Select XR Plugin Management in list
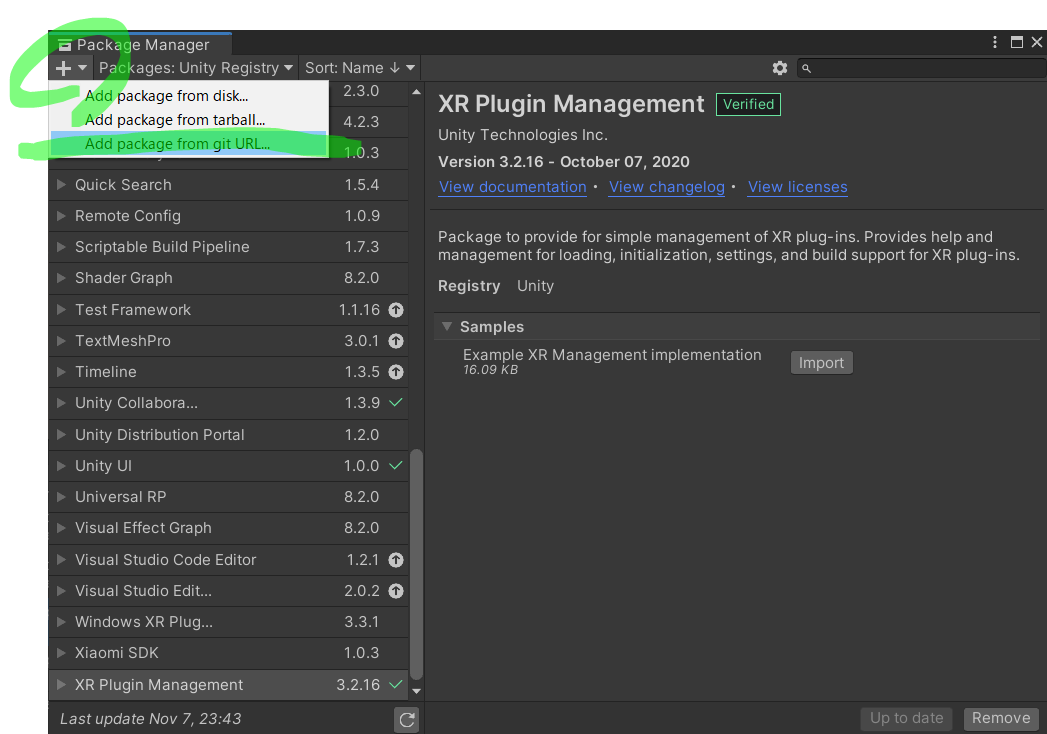Image resolution: width=1047 pixels, height=734 pixels. pyautogui.click(x=228, y=685)
